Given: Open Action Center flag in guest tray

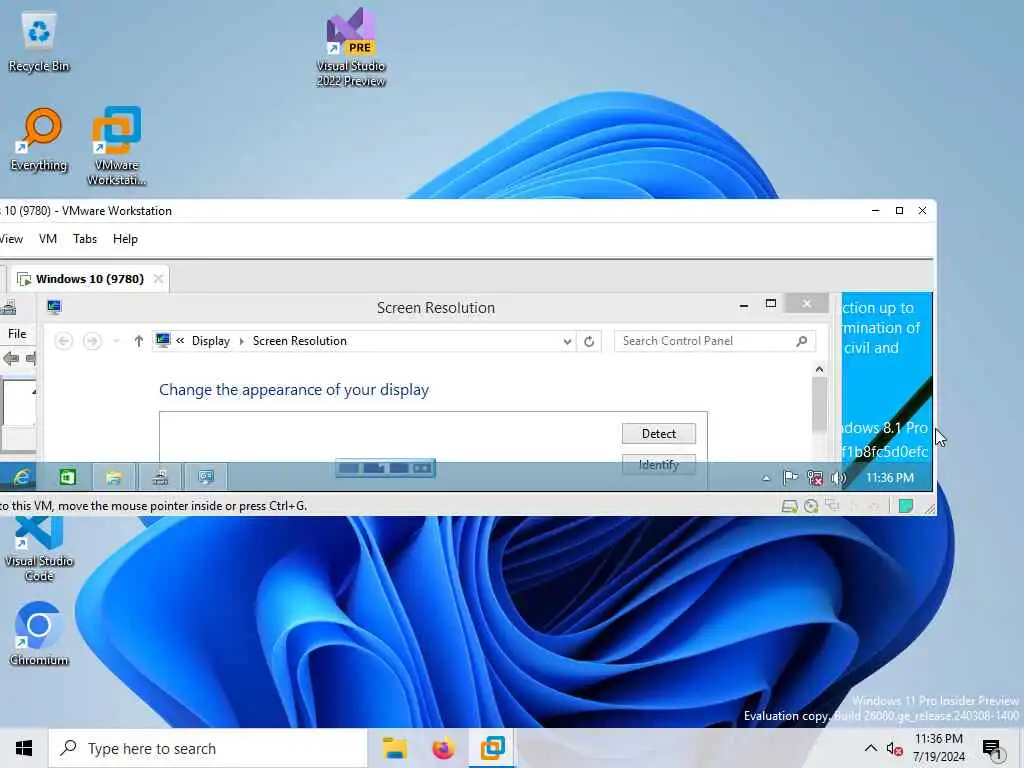Looking at the screenshot, I should 790,478.
